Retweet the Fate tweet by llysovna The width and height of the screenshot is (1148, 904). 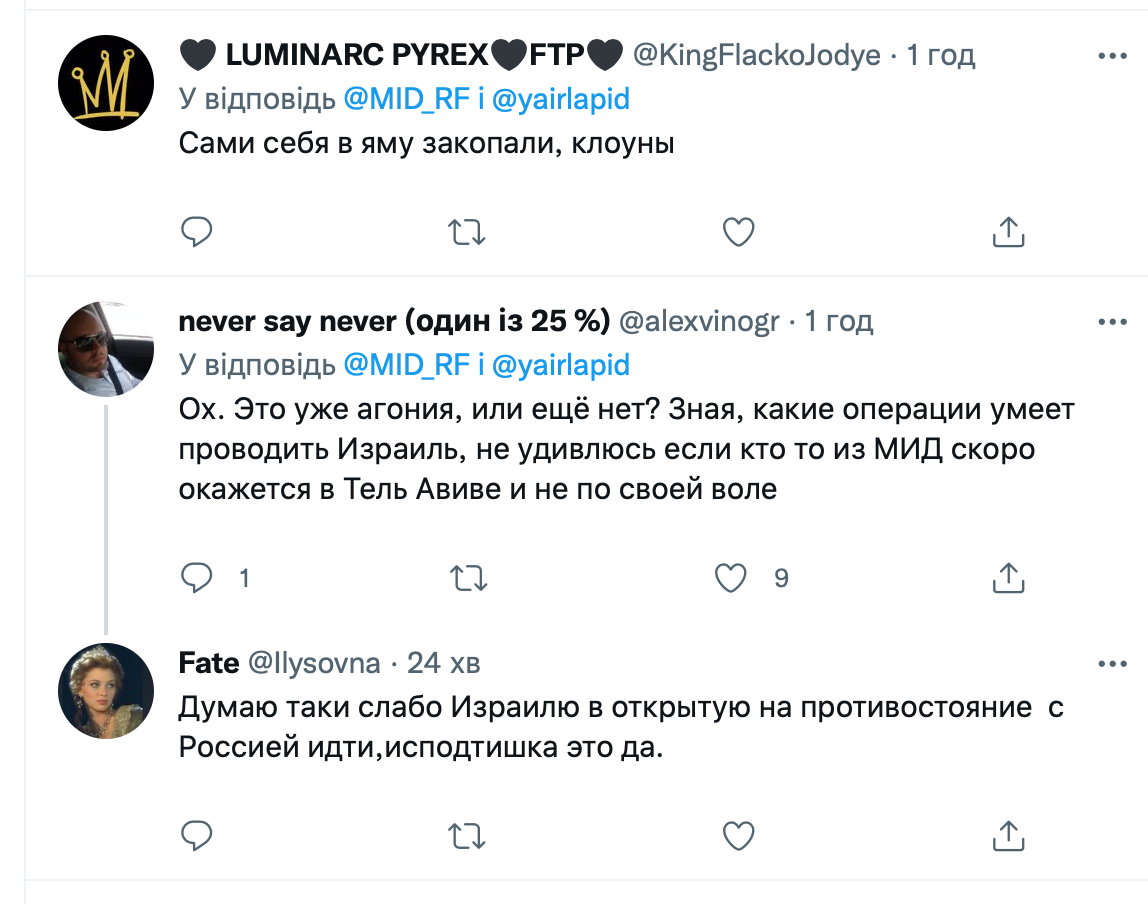click(x=467, y=833)
